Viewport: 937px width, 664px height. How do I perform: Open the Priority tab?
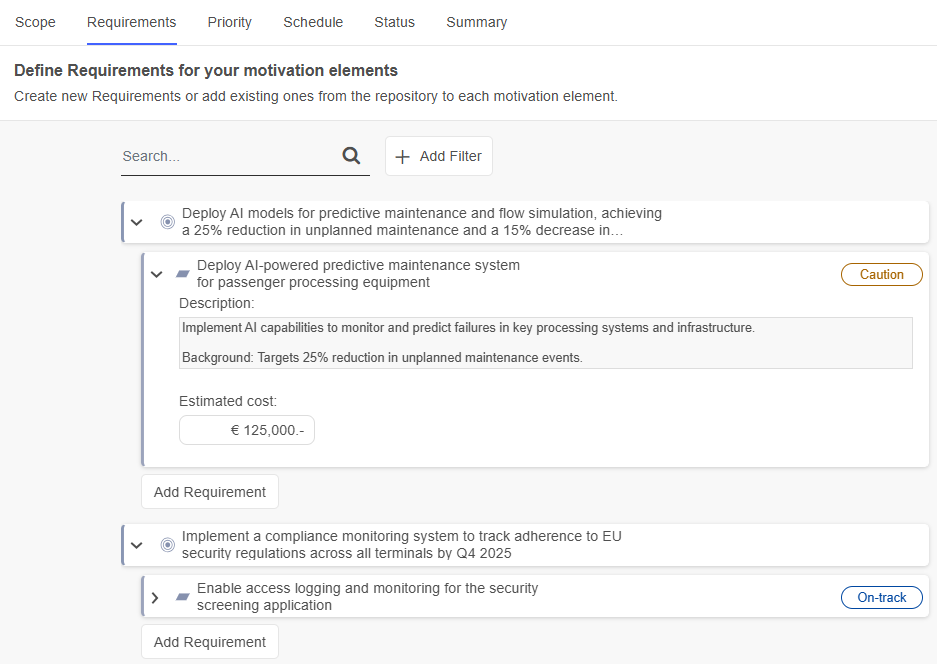click(x=229, y=22)
